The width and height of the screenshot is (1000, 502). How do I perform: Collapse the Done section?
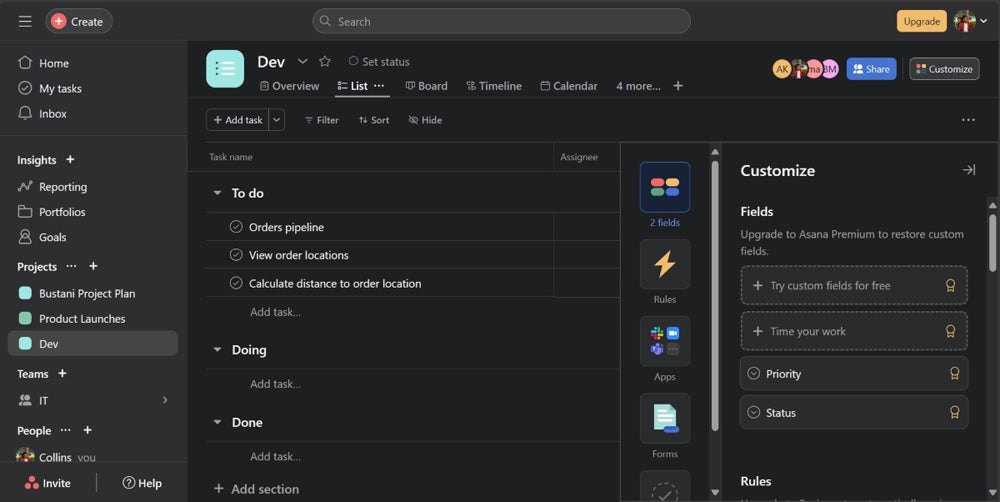(x=217, y=422)
